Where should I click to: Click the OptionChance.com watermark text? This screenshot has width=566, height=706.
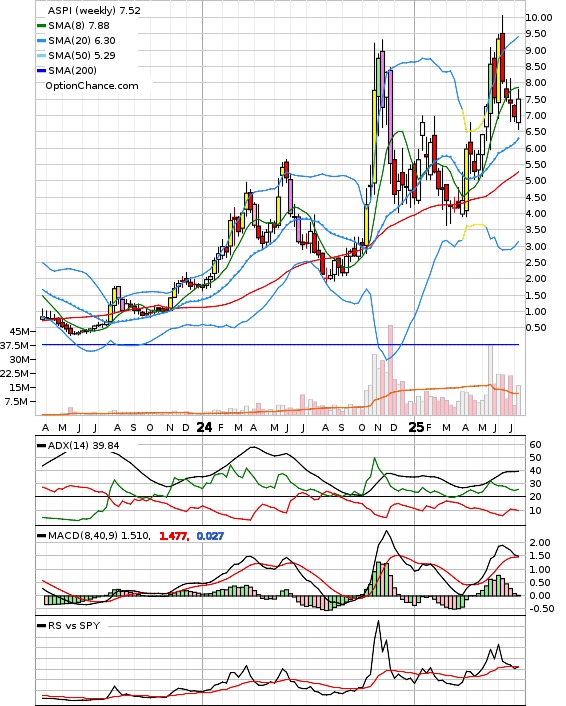tap(92, 86)
